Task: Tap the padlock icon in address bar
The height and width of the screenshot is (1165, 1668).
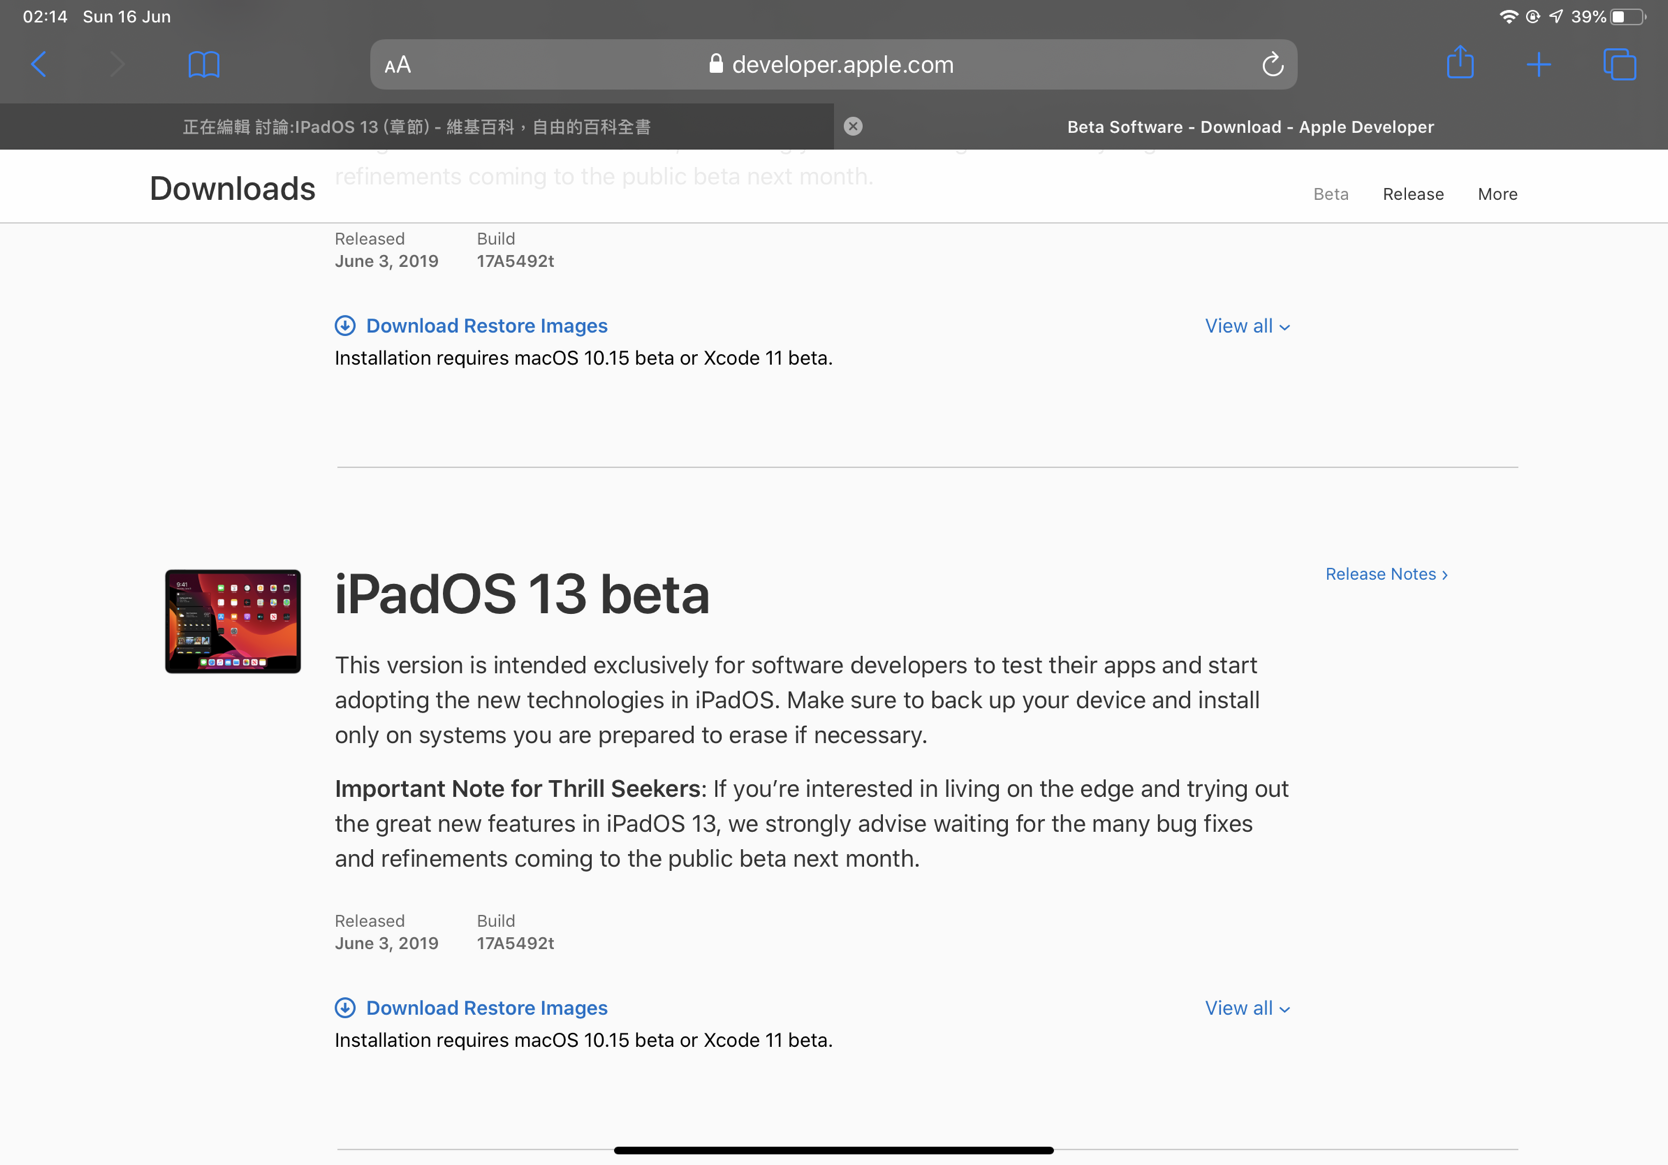Action: (716, 64)
